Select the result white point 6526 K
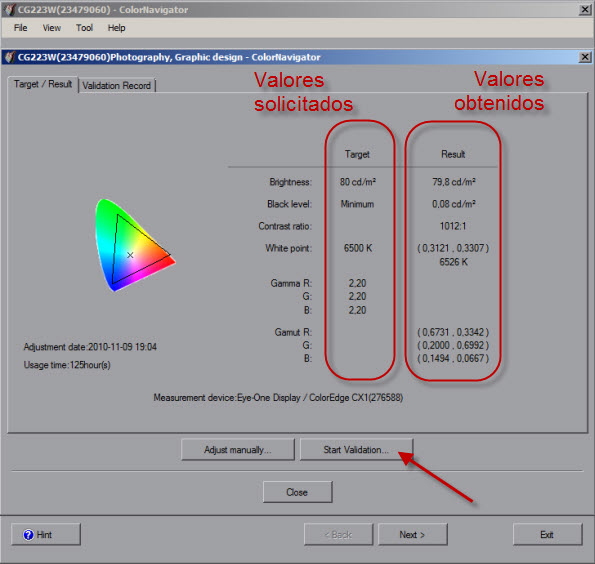Image resolution: width=595 pixels, height=564 pixels. 453,262
